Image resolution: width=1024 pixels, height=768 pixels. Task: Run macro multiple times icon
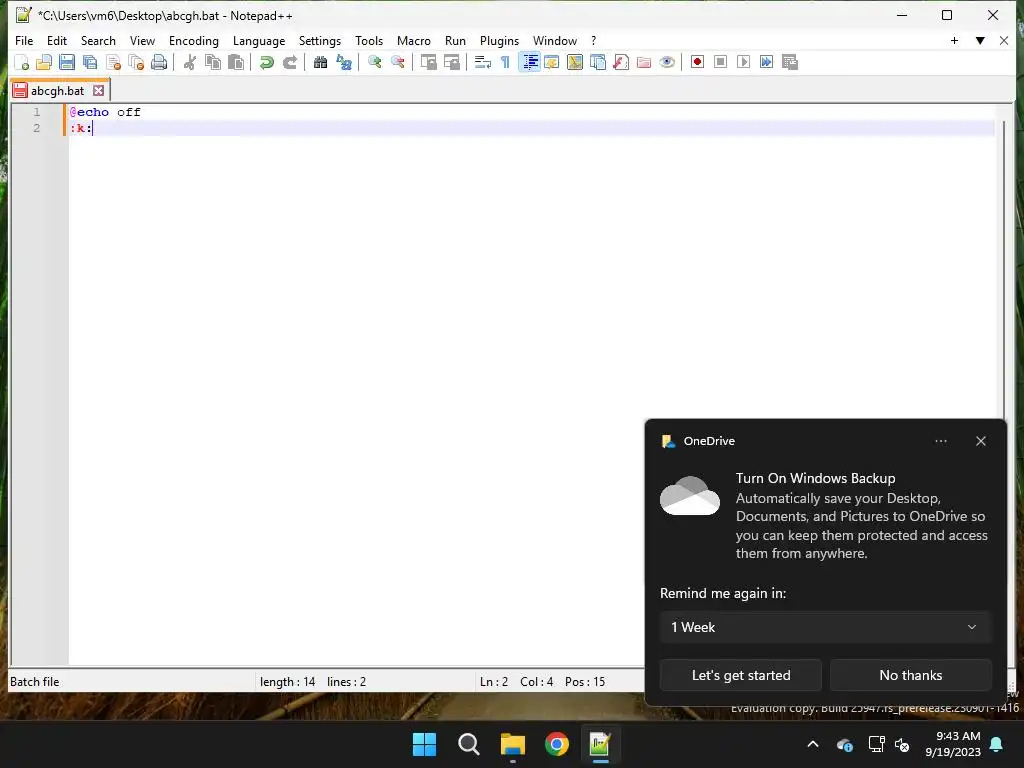tap(766, 62)
